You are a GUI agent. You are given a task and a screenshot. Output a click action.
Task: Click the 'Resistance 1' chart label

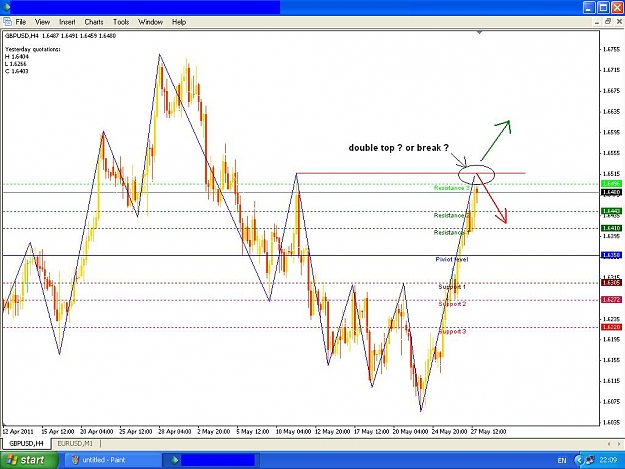[450, 232]
